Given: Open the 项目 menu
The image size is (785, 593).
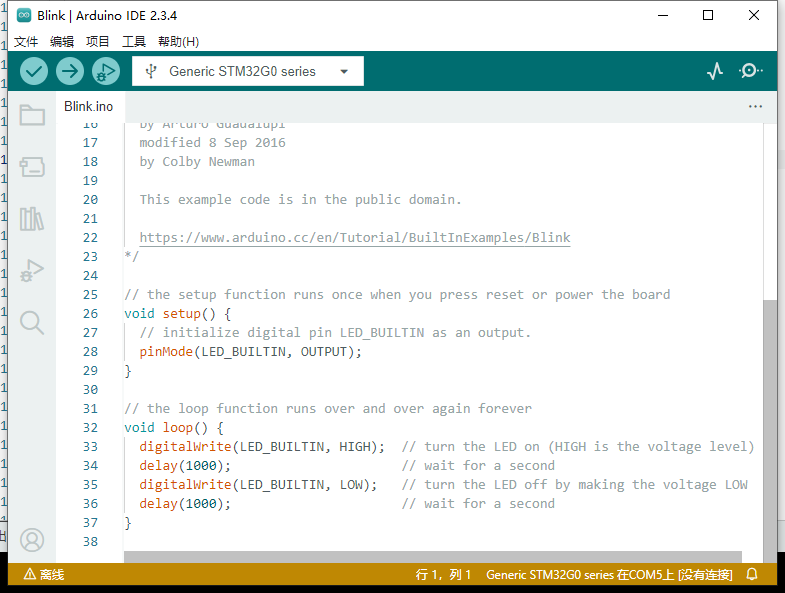Looking at the screenshot, I should tap(98, 42).
